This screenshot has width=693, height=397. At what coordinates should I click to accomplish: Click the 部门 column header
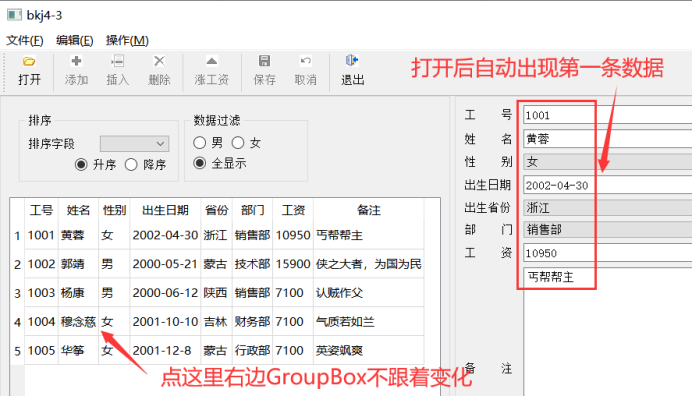[252, 210]
